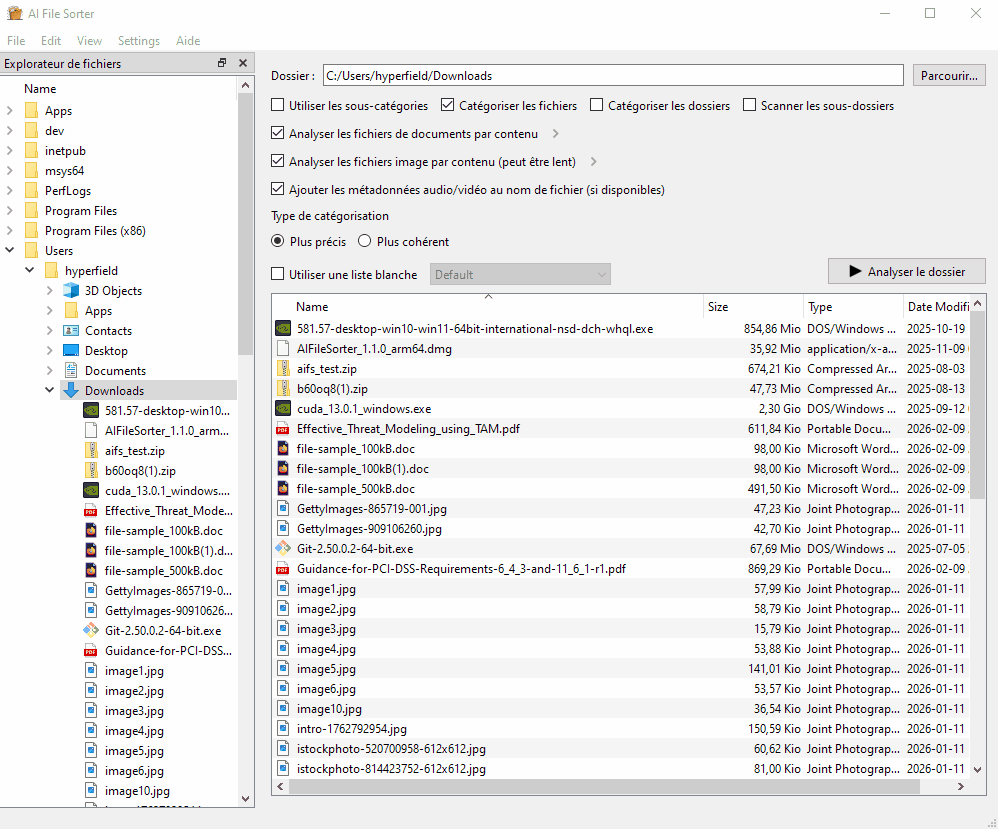Click the PDF icon for Effective_Threat_Modeling_using_TAM.pdf
The width and height of the screenshot is (998, 829).
(282, 428)
